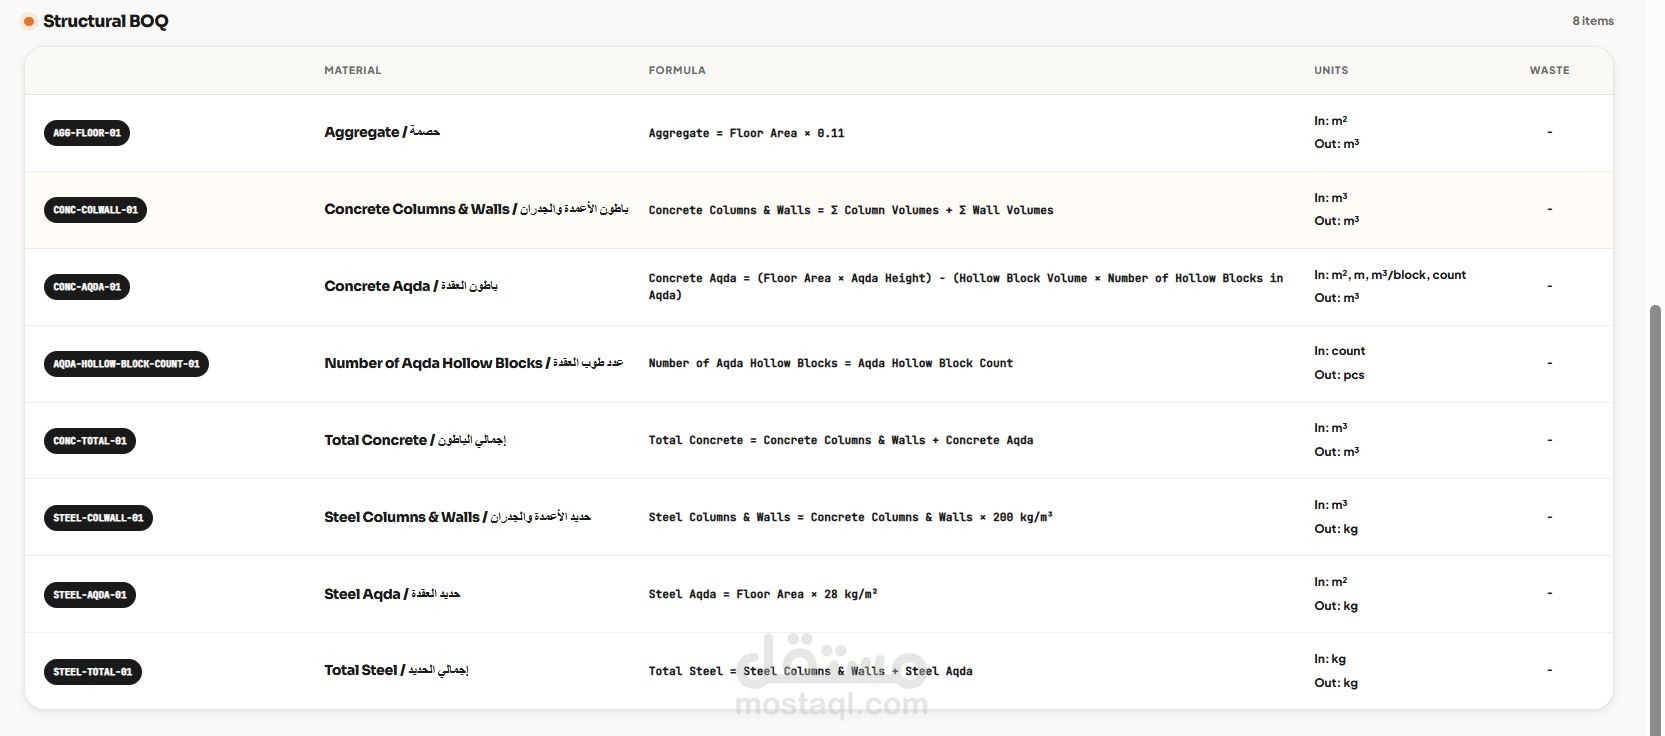Select Number of Aqda Hollow Blocks material name

[x=474, y=363]
